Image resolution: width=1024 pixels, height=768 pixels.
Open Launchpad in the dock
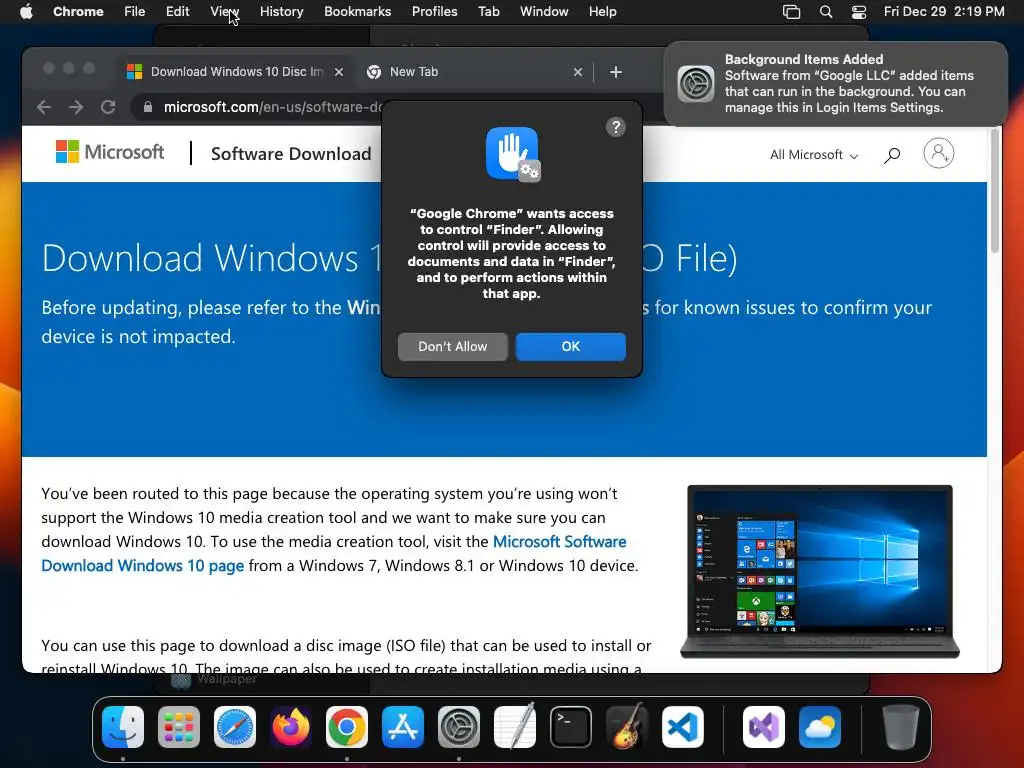click(x=179, y=727)
